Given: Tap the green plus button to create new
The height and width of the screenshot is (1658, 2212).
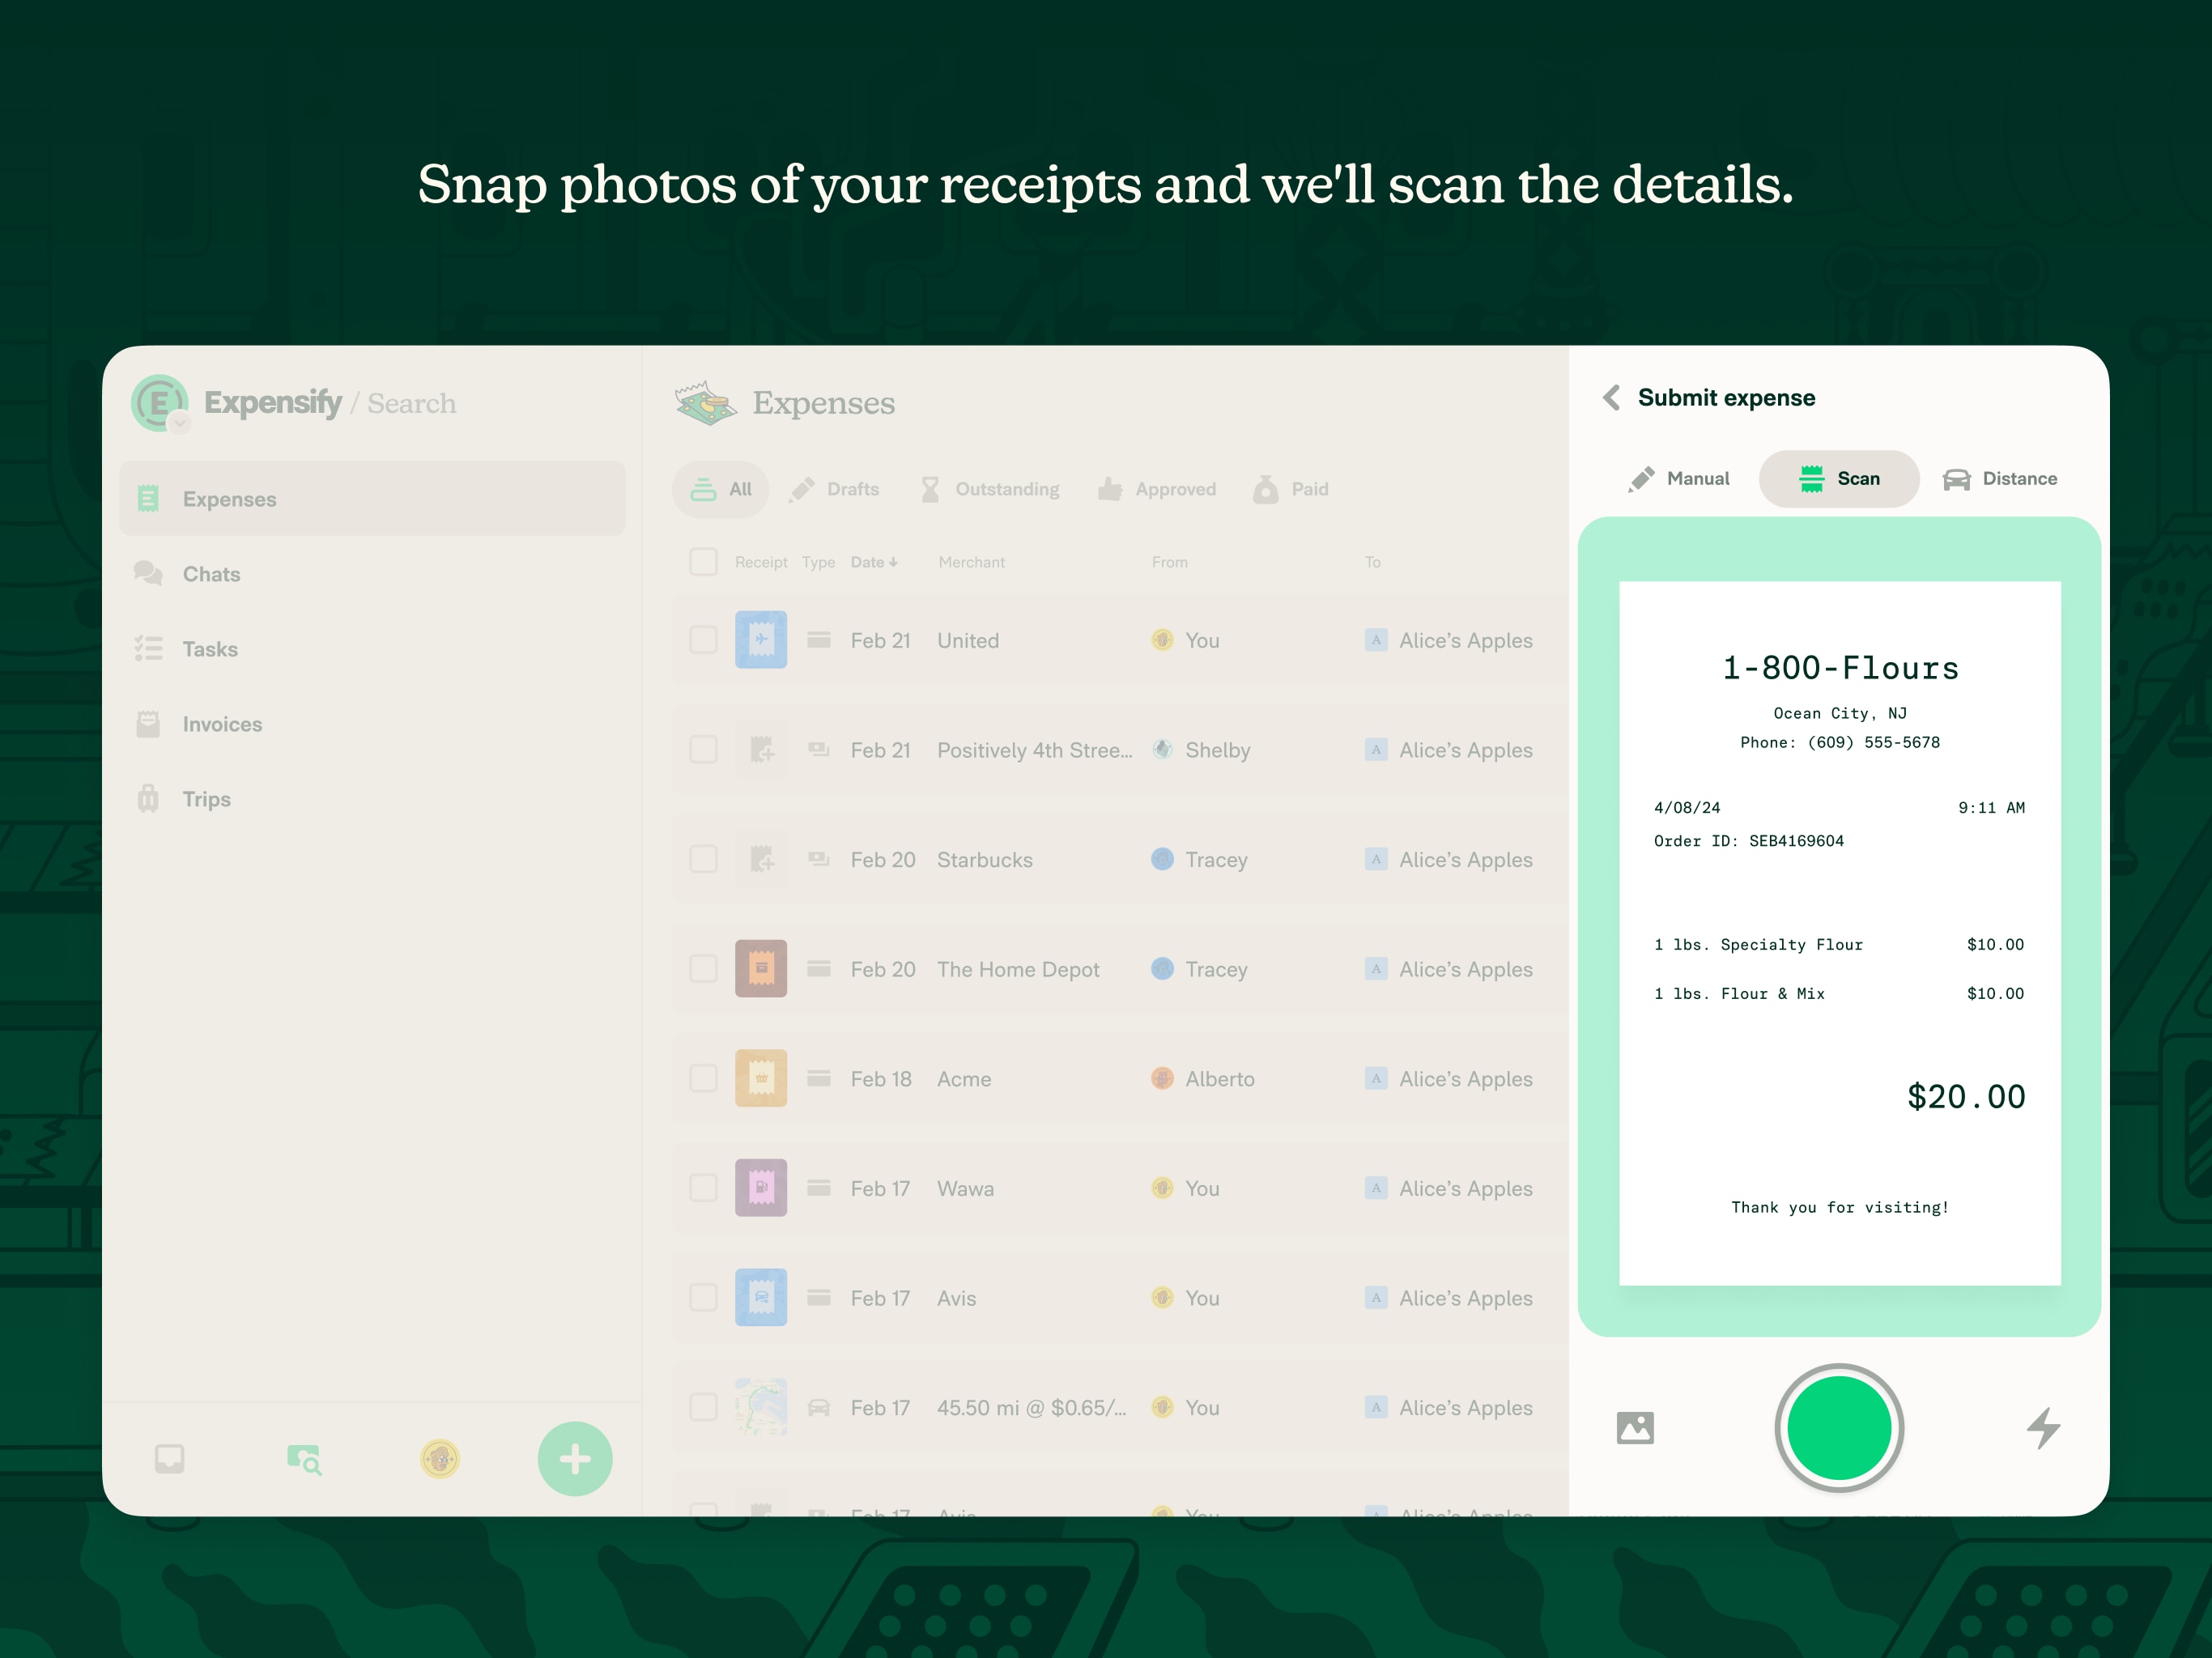Looking at the screenshot, I should pyautogui.click(x=574, y=1459).
